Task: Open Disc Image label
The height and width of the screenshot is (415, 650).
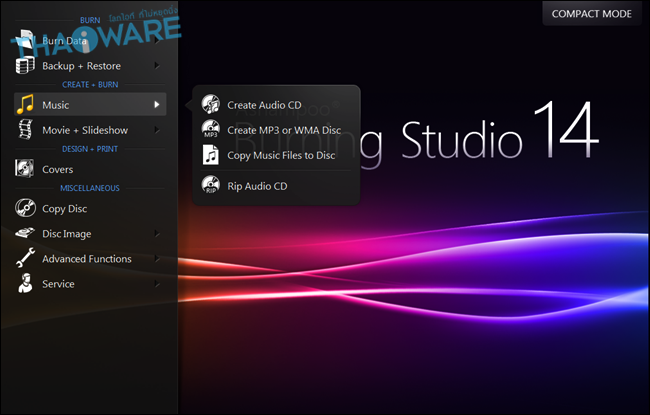Action: (67, 234)
